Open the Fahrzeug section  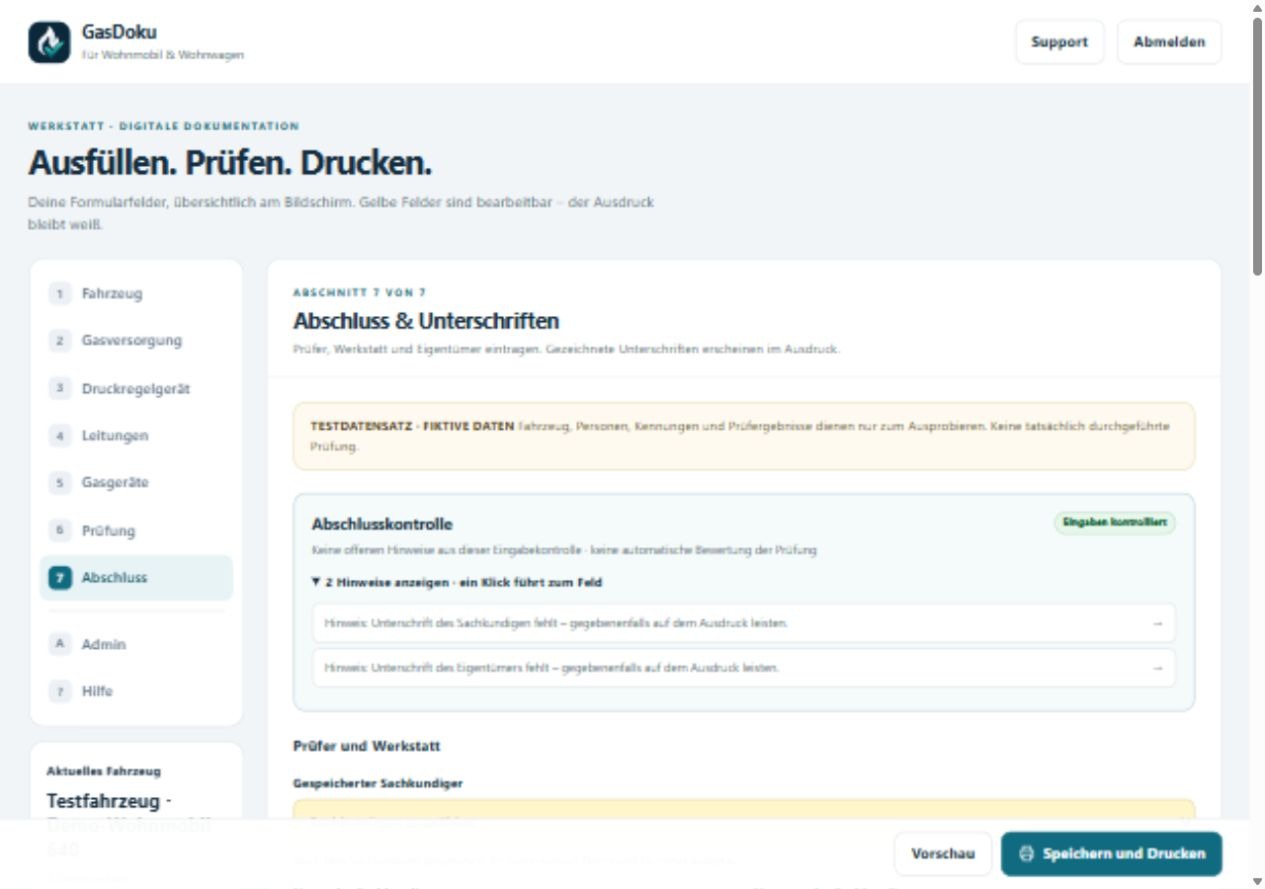(136, 294)
